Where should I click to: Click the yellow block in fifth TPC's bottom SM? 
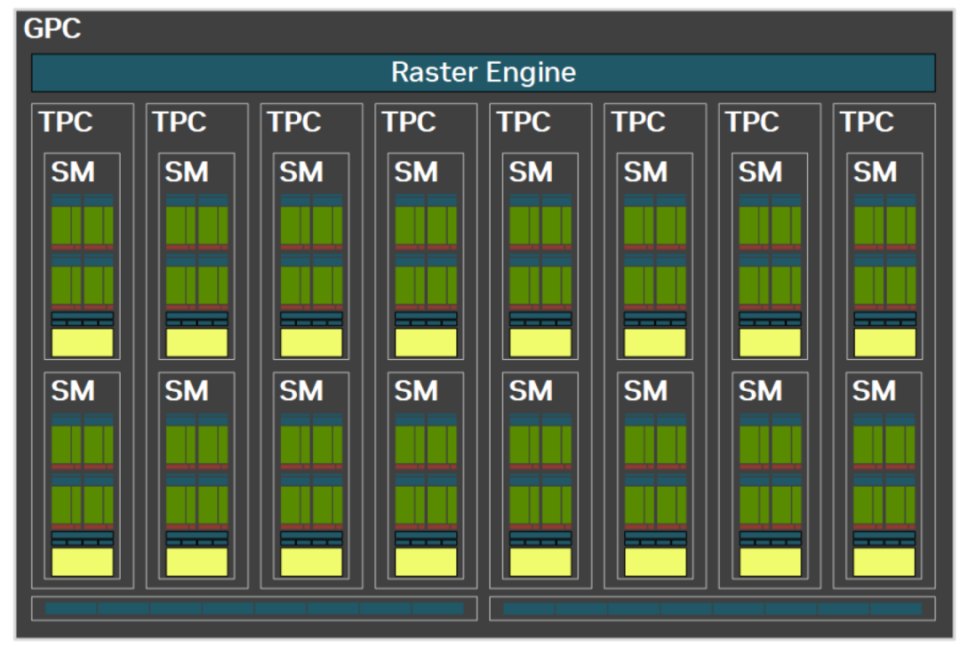540,562
